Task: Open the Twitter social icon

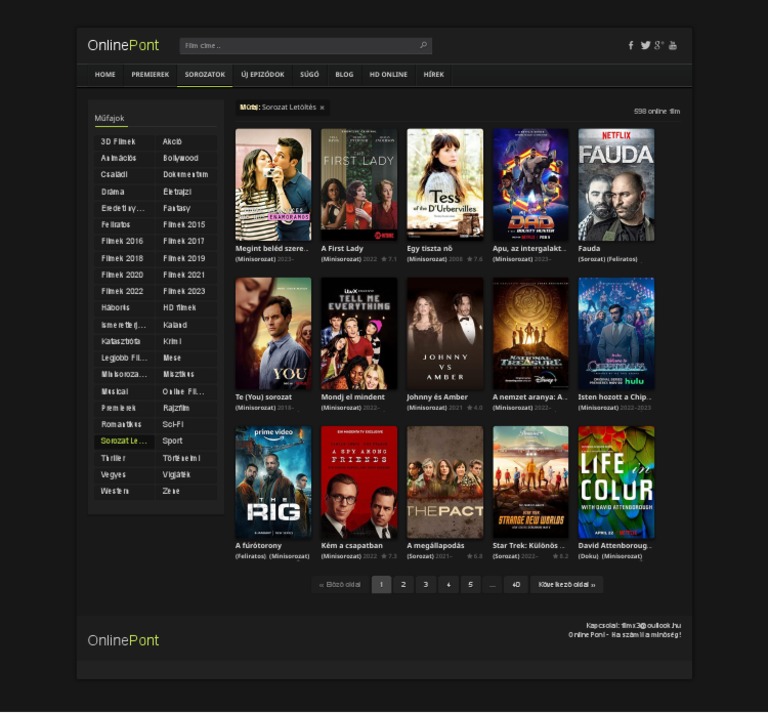Action: point(646,46)
